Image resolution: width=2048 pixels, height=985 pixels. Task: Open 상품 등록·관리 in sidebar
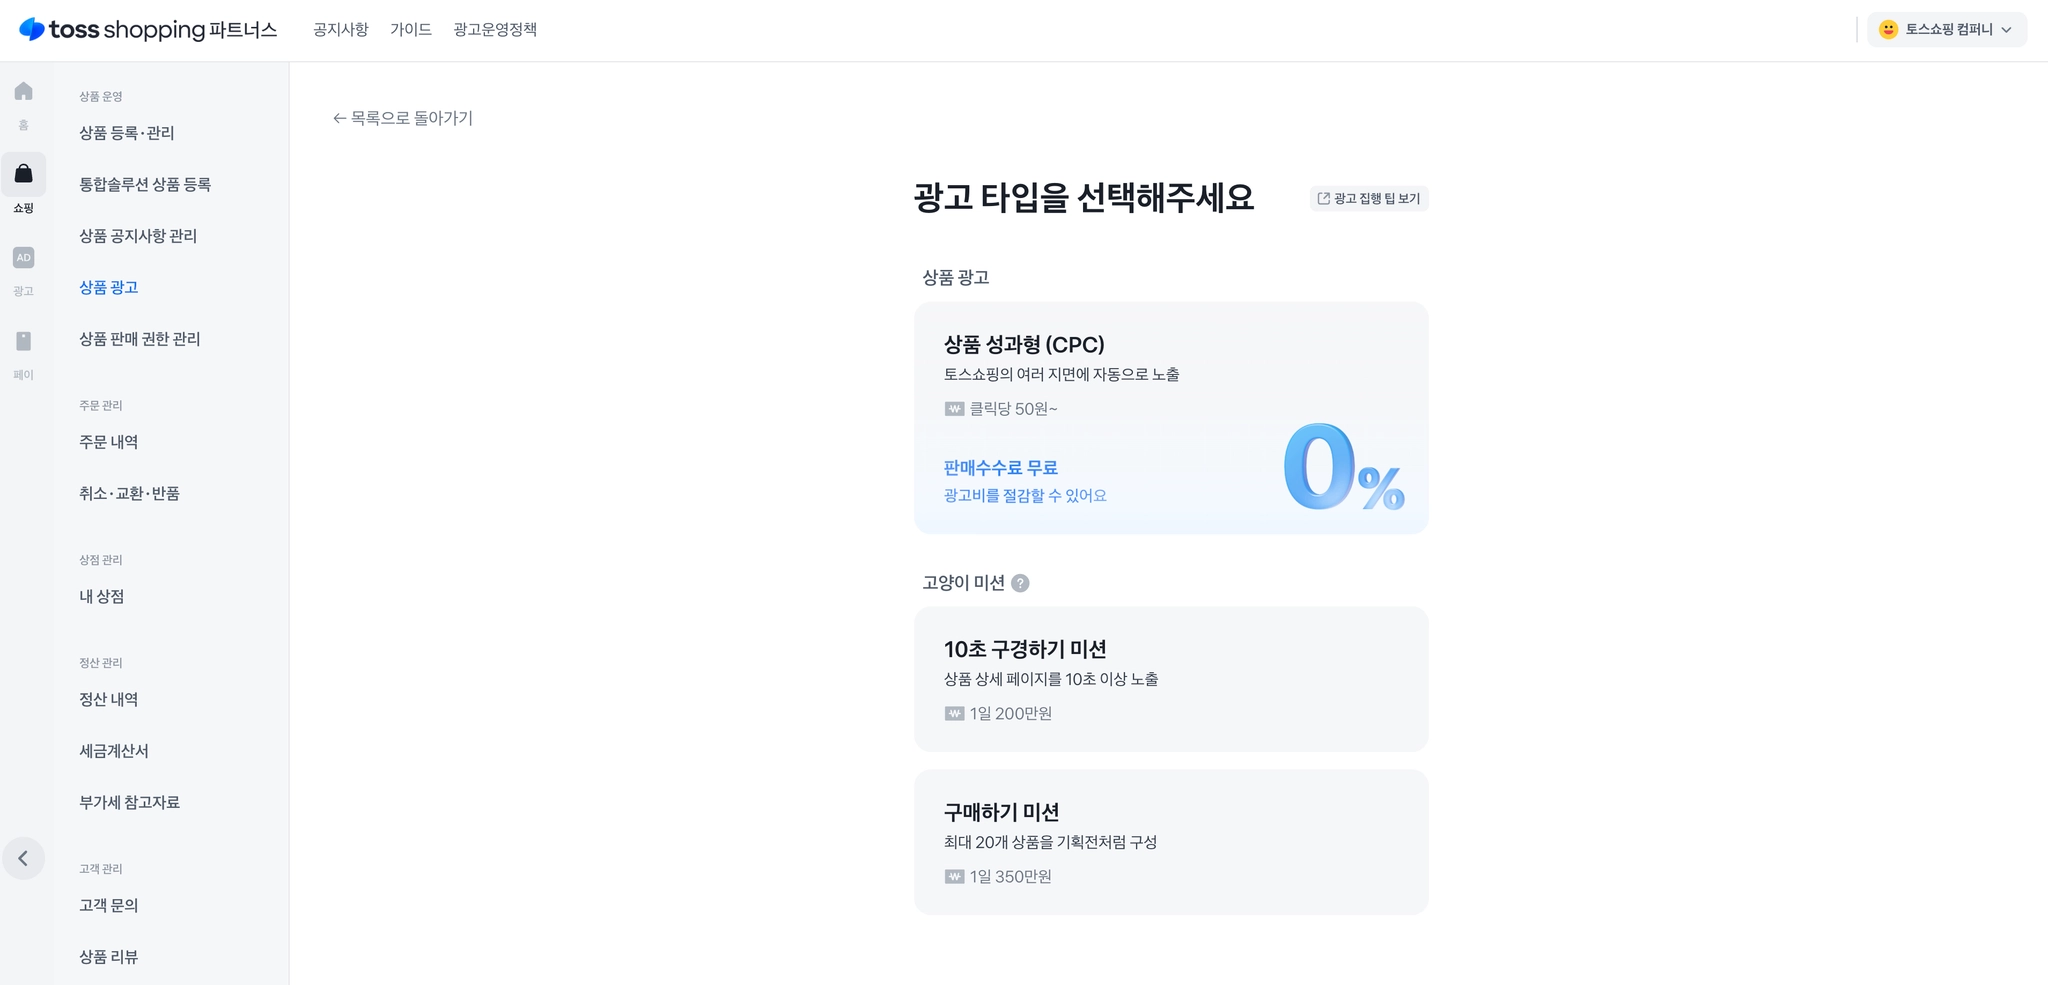point(127,133)
